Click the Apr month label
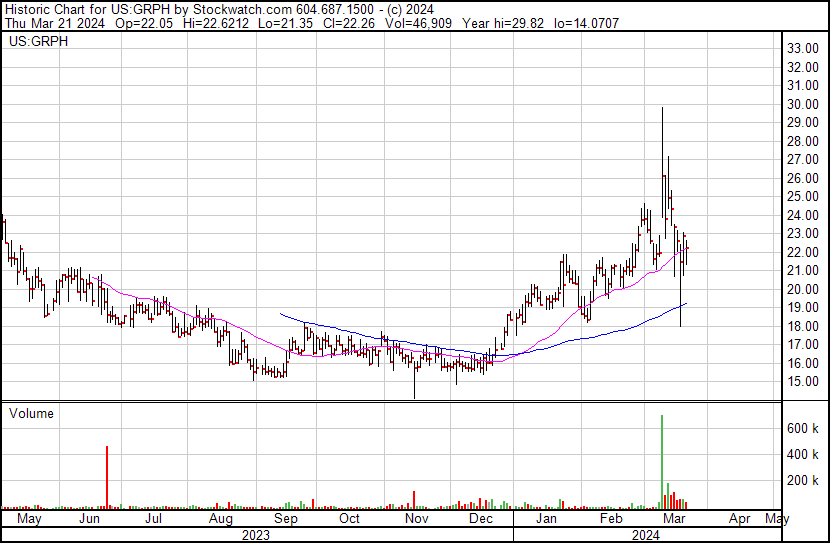Screen dimensions: 830x543 [x=740, y=519]
